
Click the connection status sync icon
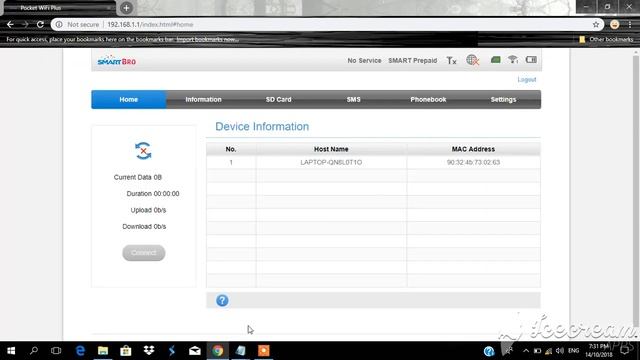coord(143,151)
